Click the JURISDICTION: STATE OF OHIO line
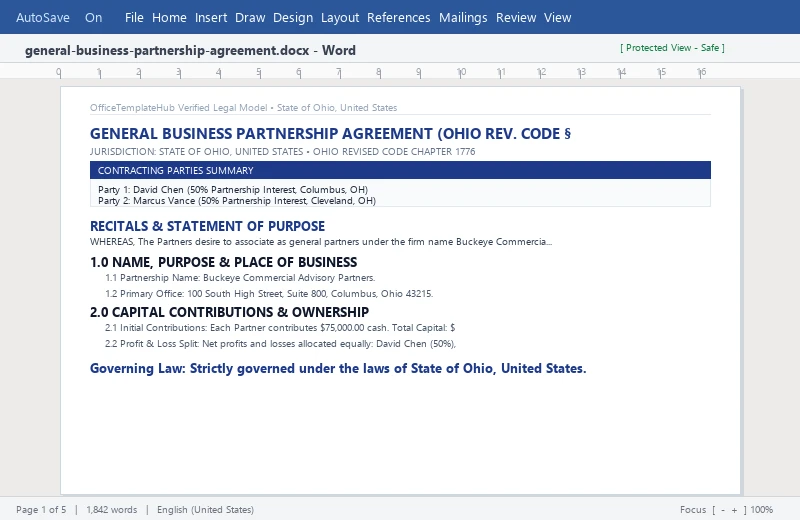 [x=283, y=152]
